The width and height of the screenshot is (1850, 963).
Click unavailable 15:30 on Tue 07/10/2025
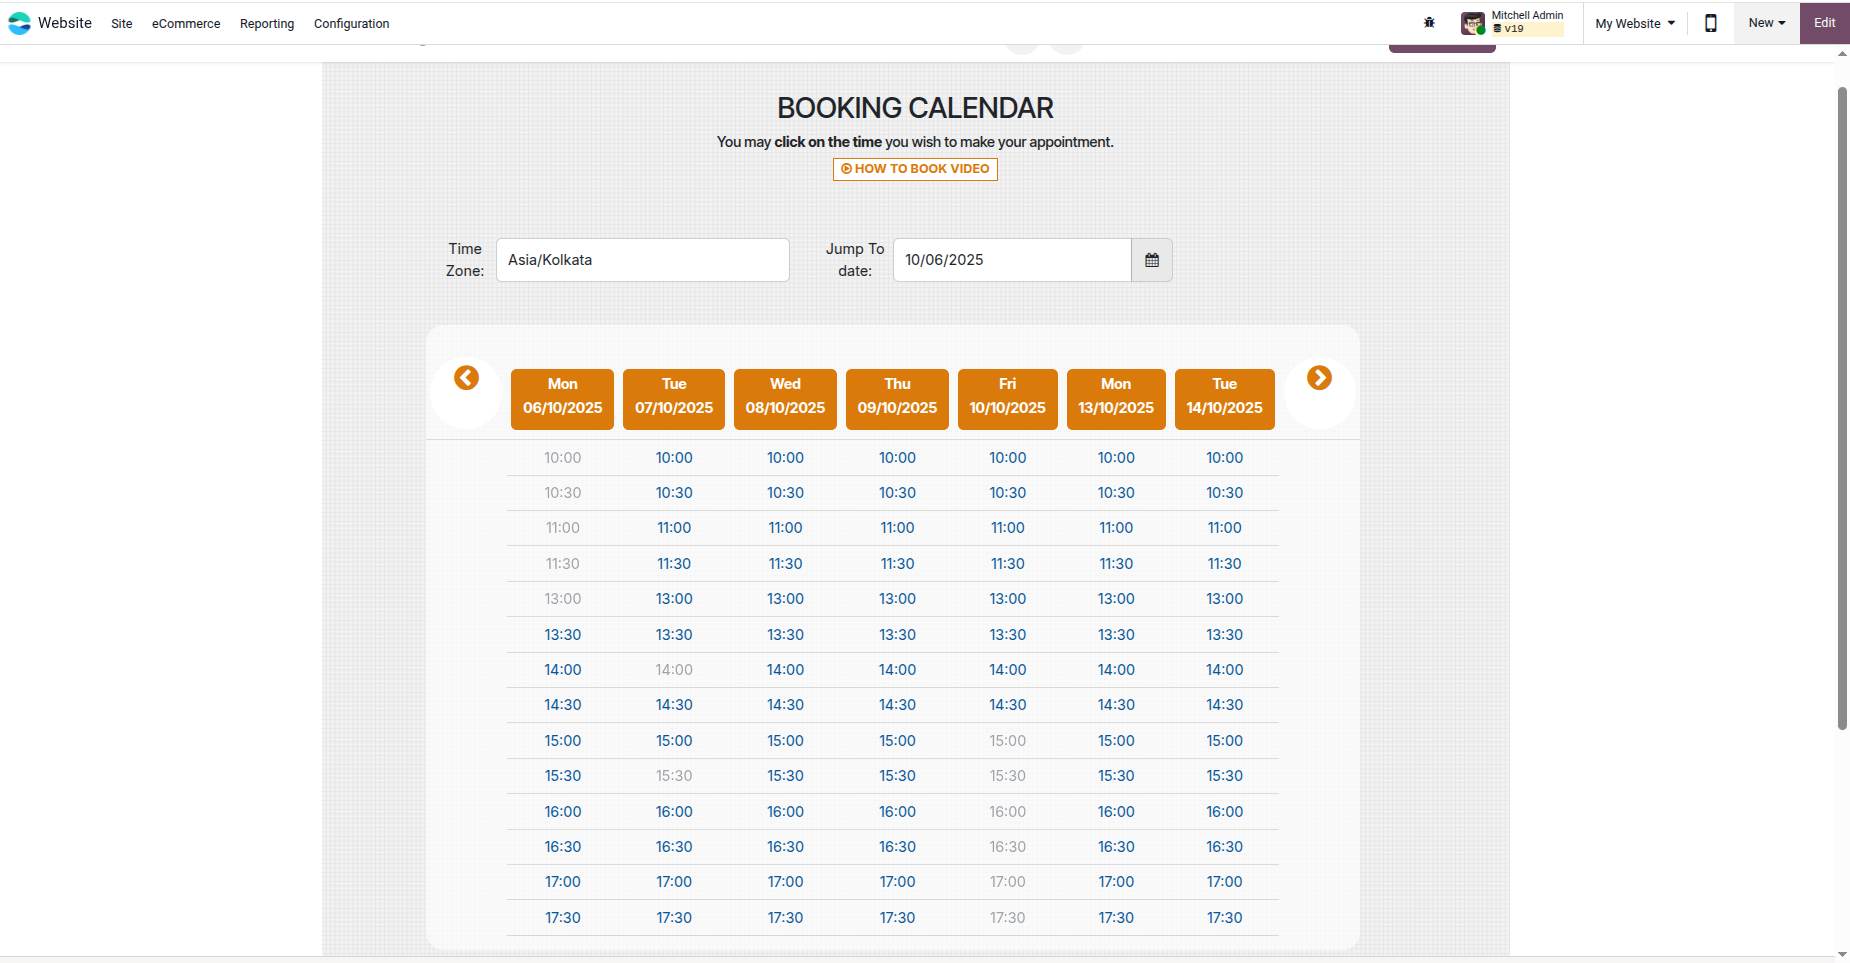[x=674, y=776]
